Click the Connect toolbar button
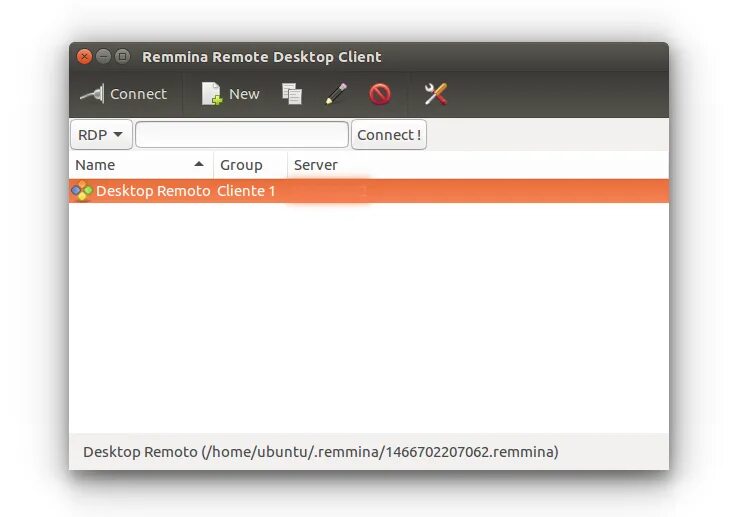Image resolution: width=736 pixels, height=517 pixels. (x=123, y=94)
